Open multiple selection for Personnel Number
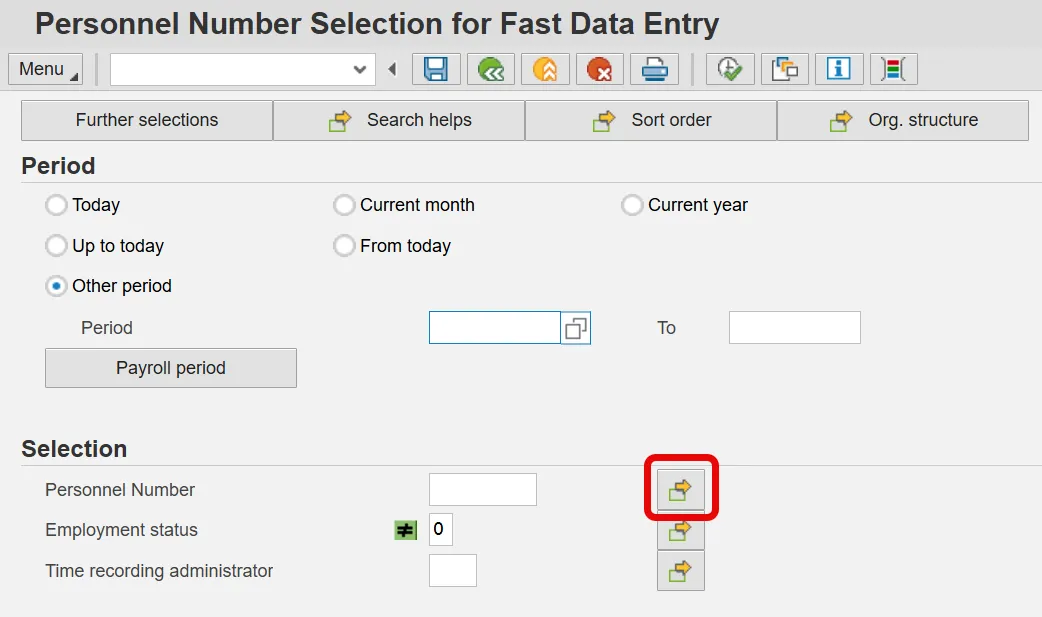 point(681,489)
